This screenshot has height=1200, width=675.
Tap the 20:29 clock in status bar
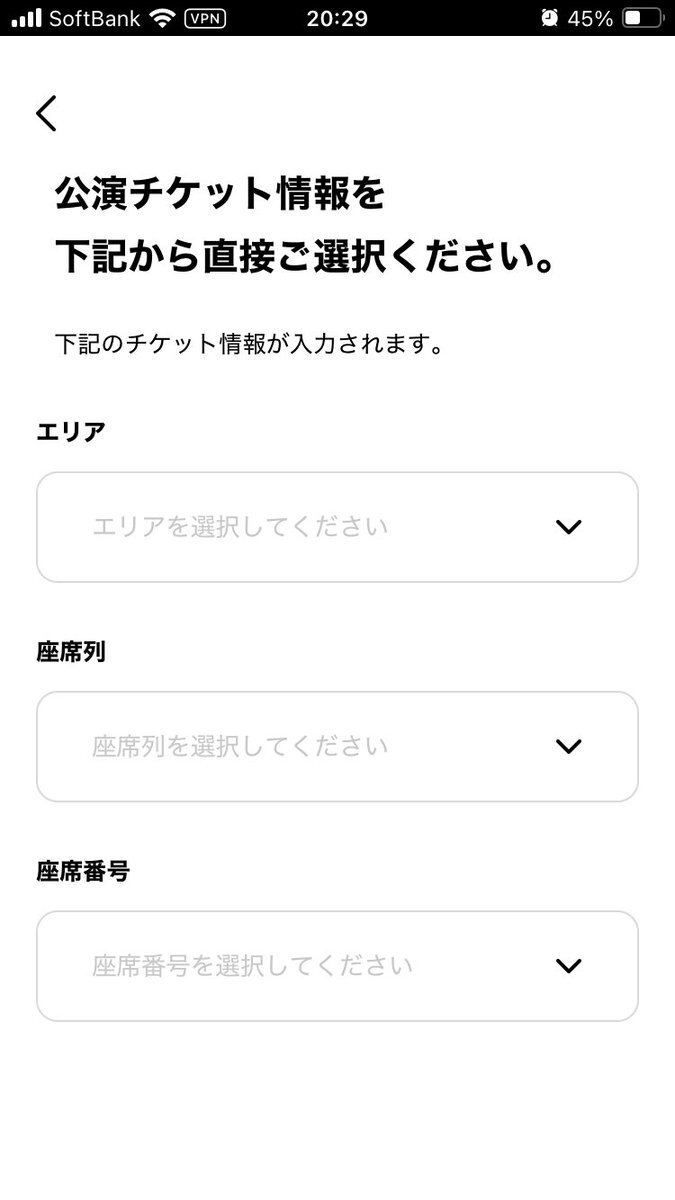pyautogui.click(x=337, y=18)
